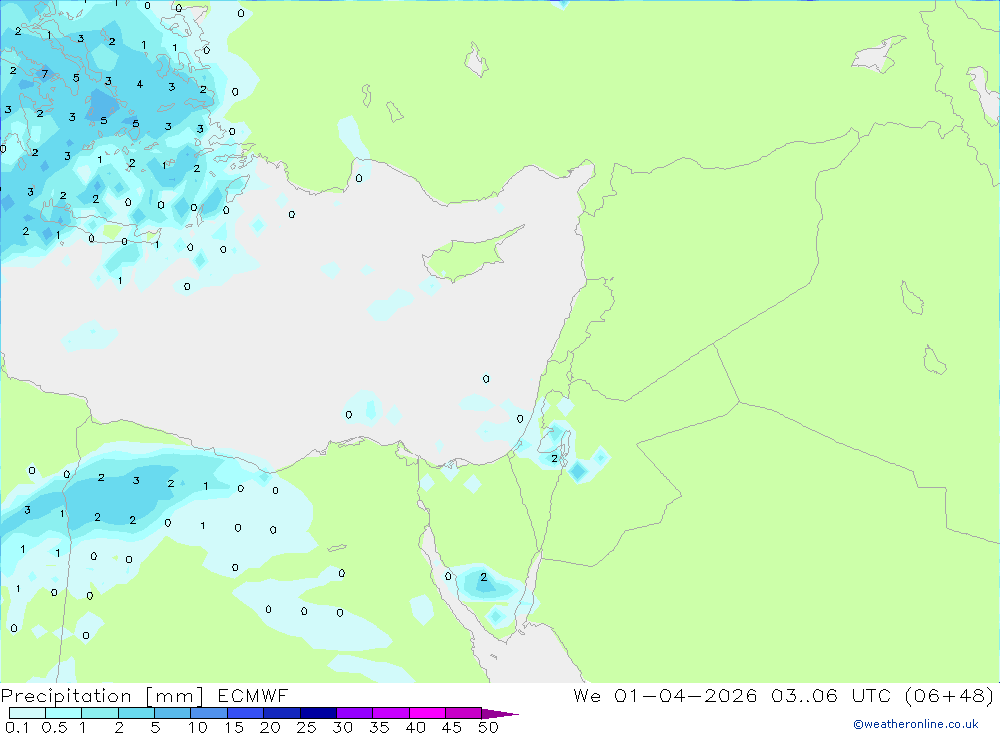Pick the 10–15 mm legend color swatch
The image size is (1000, 733).
(209, 713)
